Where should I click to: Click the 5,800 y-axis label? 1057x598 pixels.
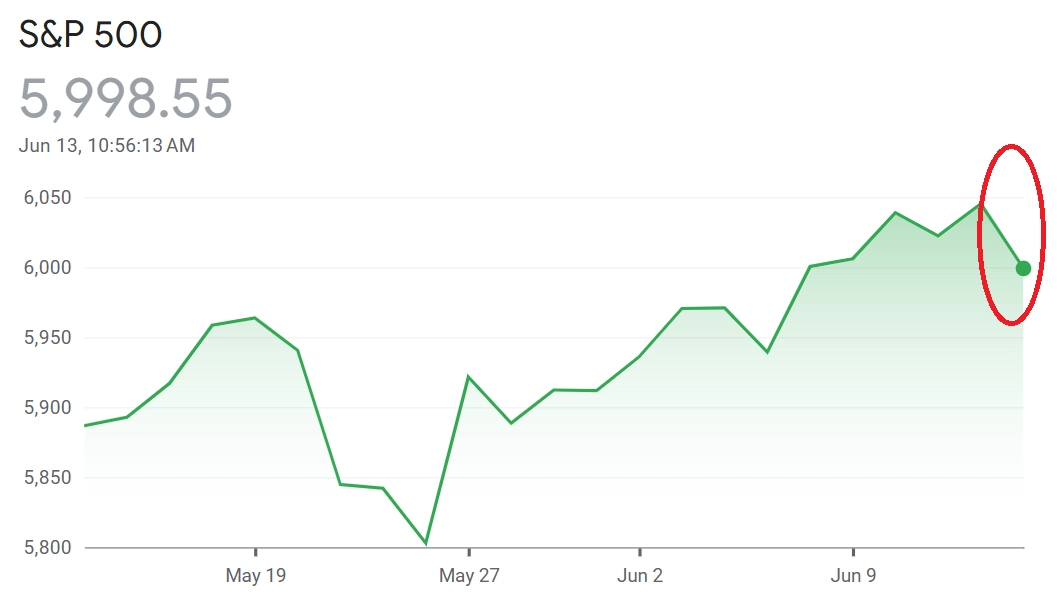point(47,547)
